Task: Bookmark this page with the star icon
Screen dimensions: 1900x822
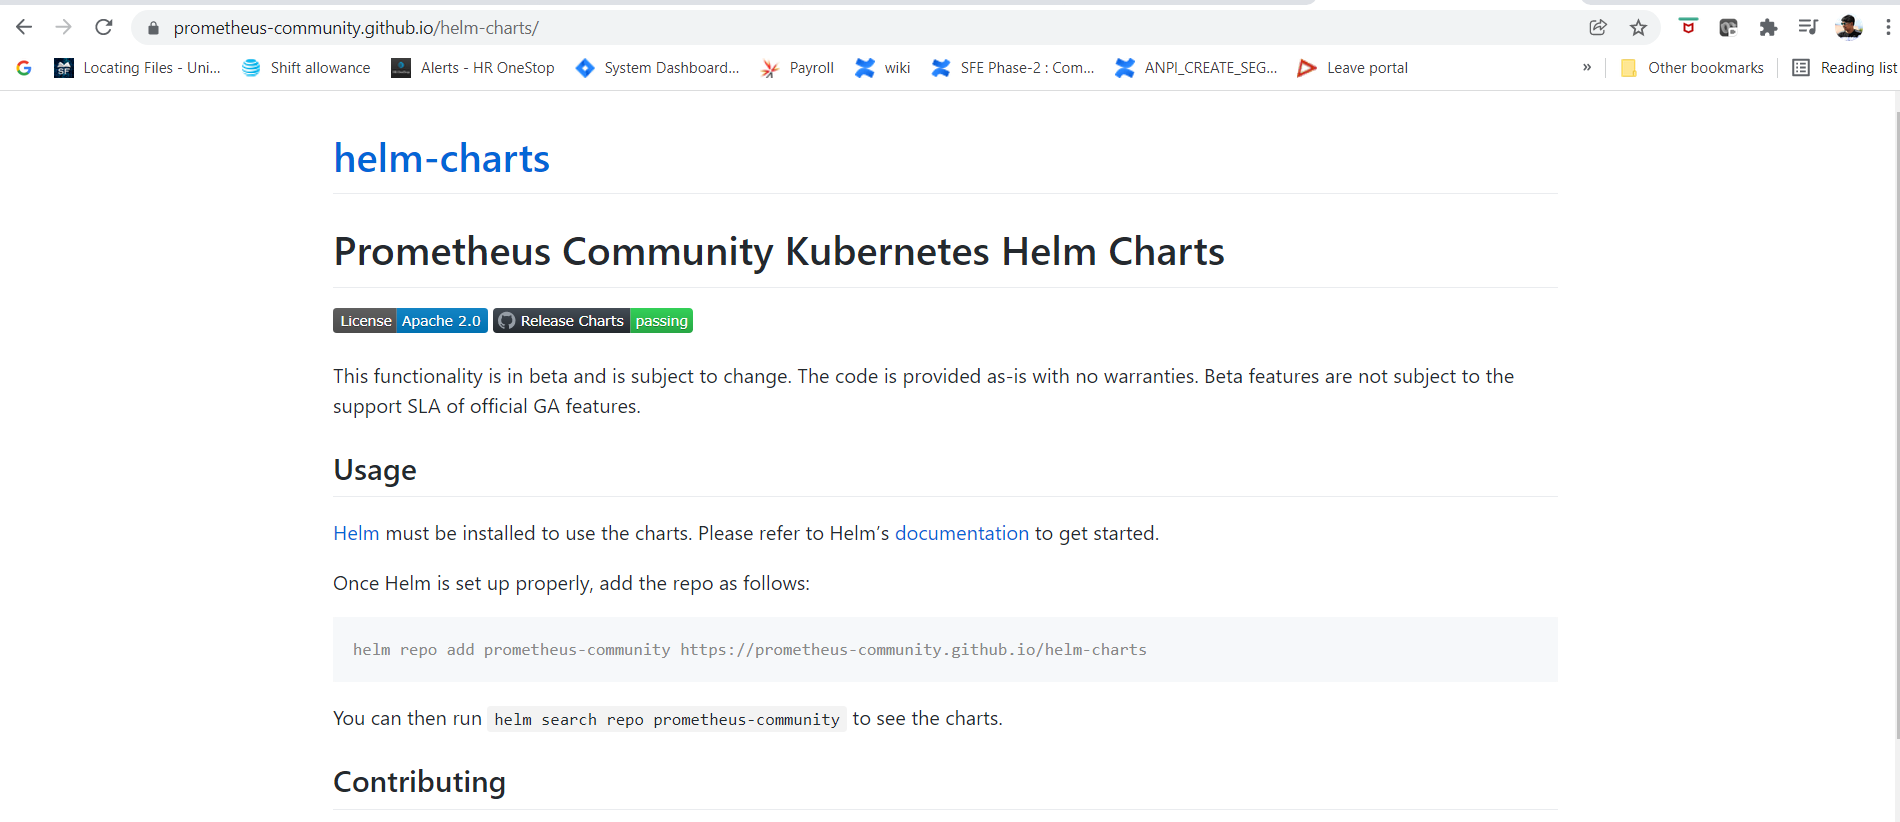Action: point(1638,28)
